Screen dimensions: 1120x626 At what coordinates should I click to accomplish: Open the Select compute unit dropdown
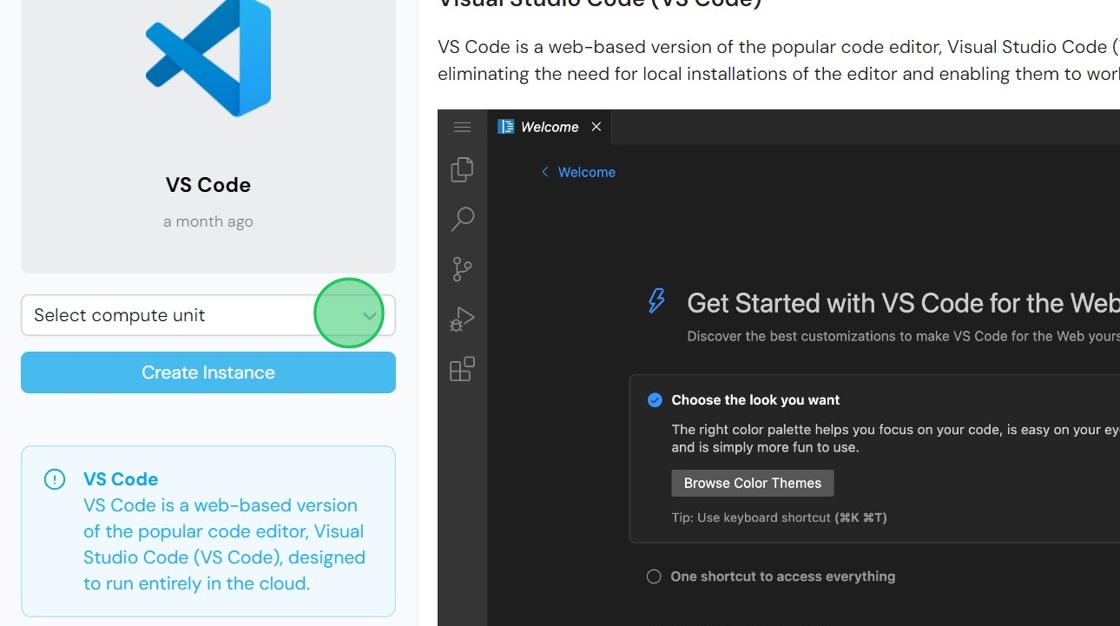point(208,315)
